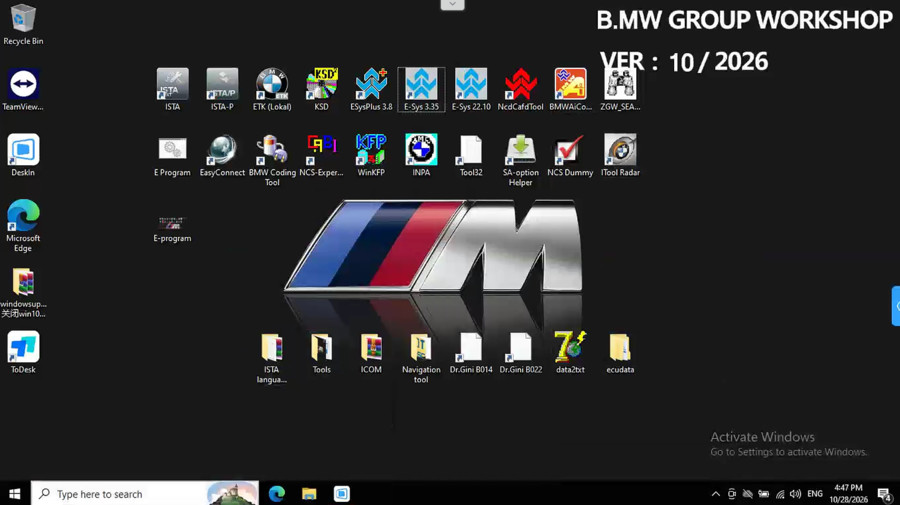Open E-Sys 22.10 shortcut
This screenshot has width=900, height=505.
[471, 90]
